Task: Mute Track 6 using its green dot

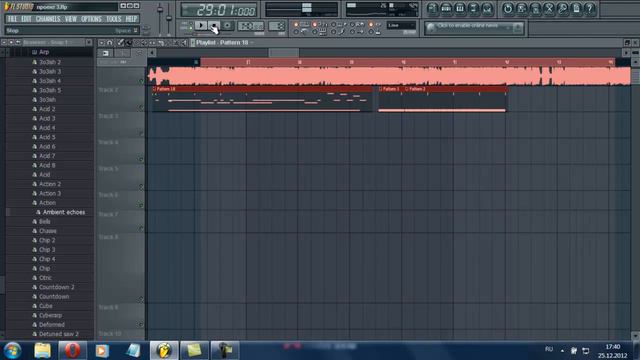Action: (141, 205)
